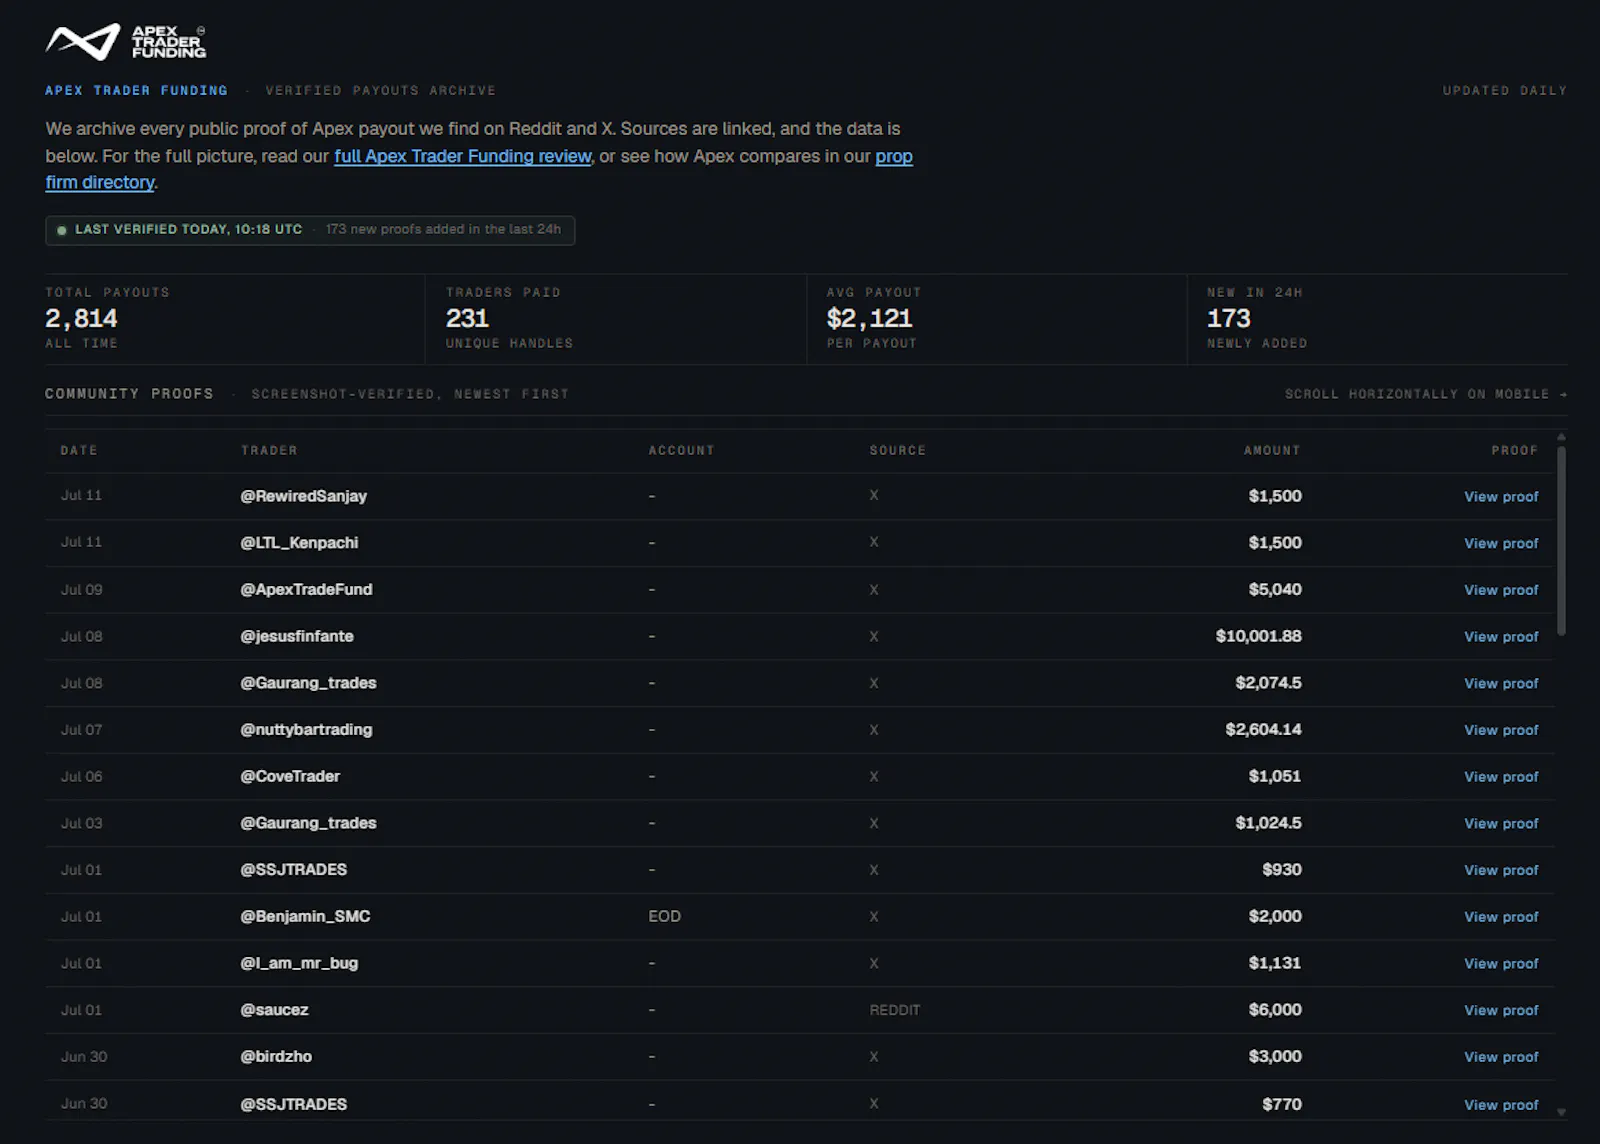Click the table scrollbar up arrow

tap(1561, 437)
